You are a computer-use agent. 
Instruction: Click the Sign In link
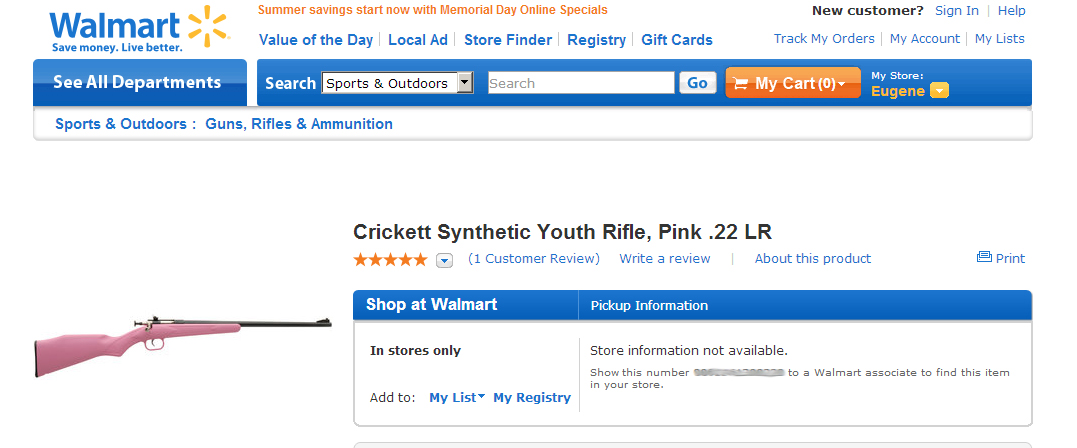pyautogui.click(x=957, y=11)
